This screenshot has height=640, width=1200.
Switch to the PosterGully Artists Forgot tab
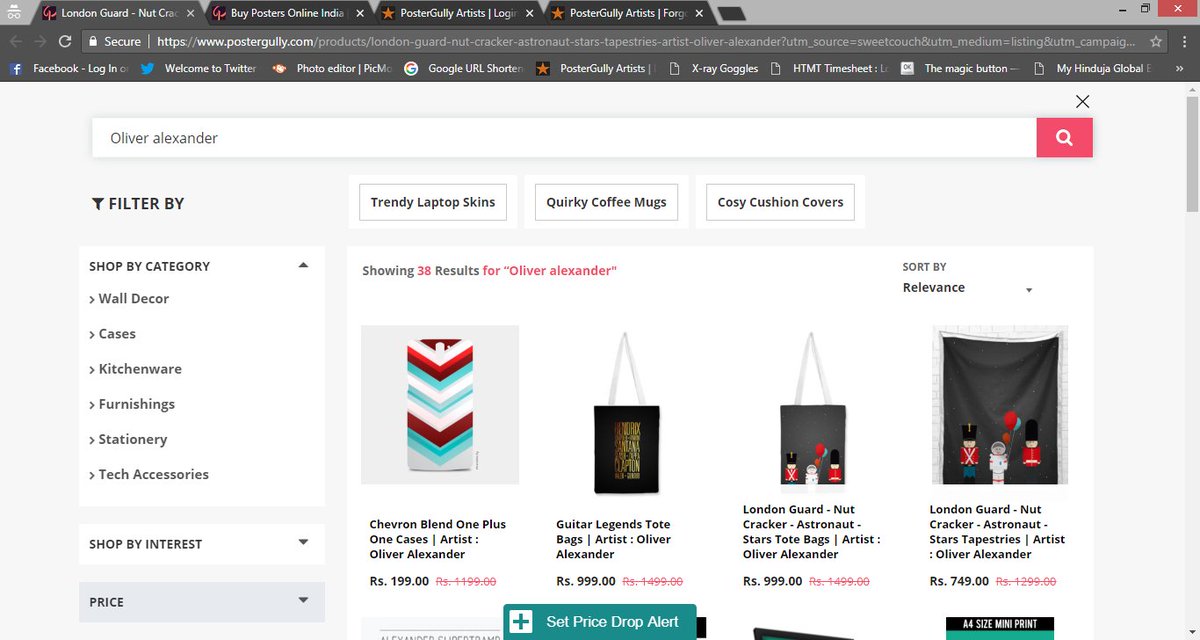click(627, 14)
